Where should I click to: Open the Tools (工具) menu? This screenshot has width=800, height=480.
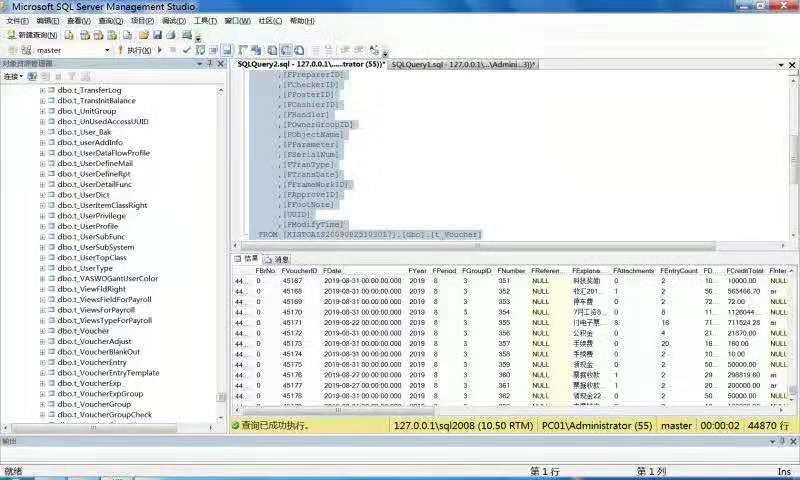[205, 21]
